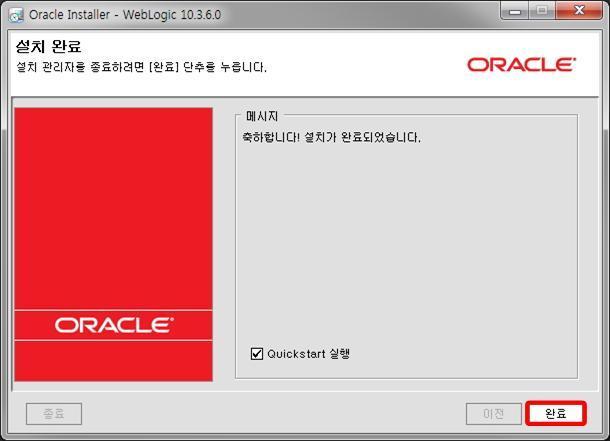Click the disabled maximize window button
Screen dimensions: 610x441
pyautogui.click(x=542, y=10)
